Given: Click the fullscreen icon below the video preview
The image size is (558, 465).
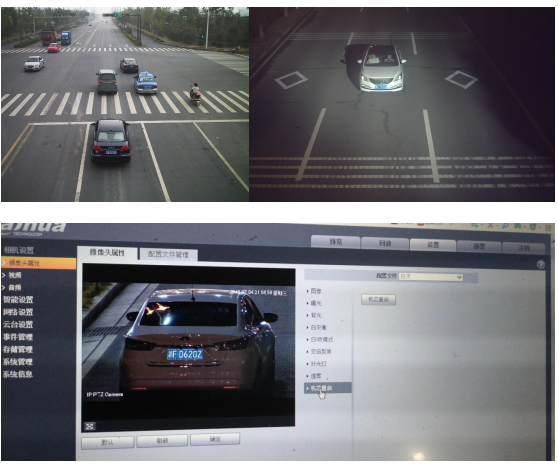Looking at the screenshot, I should 90,426.
